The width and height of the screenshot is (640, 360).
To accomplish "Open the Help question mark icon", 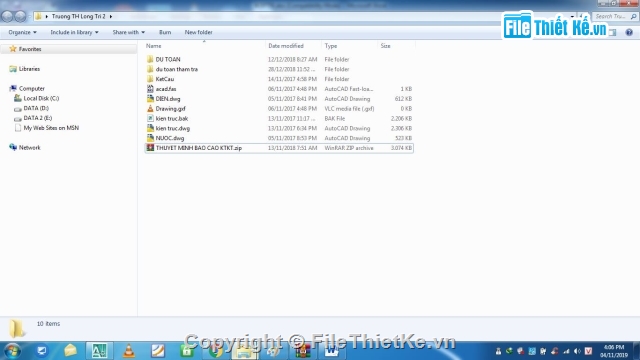I will pos(629,32).
